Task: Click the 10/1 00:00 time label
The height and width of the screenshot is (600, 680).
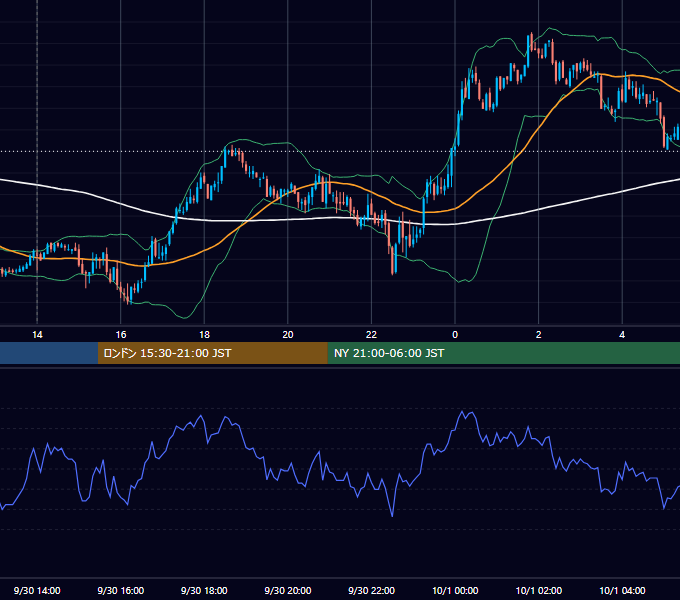Action: (x=455, y=590)
